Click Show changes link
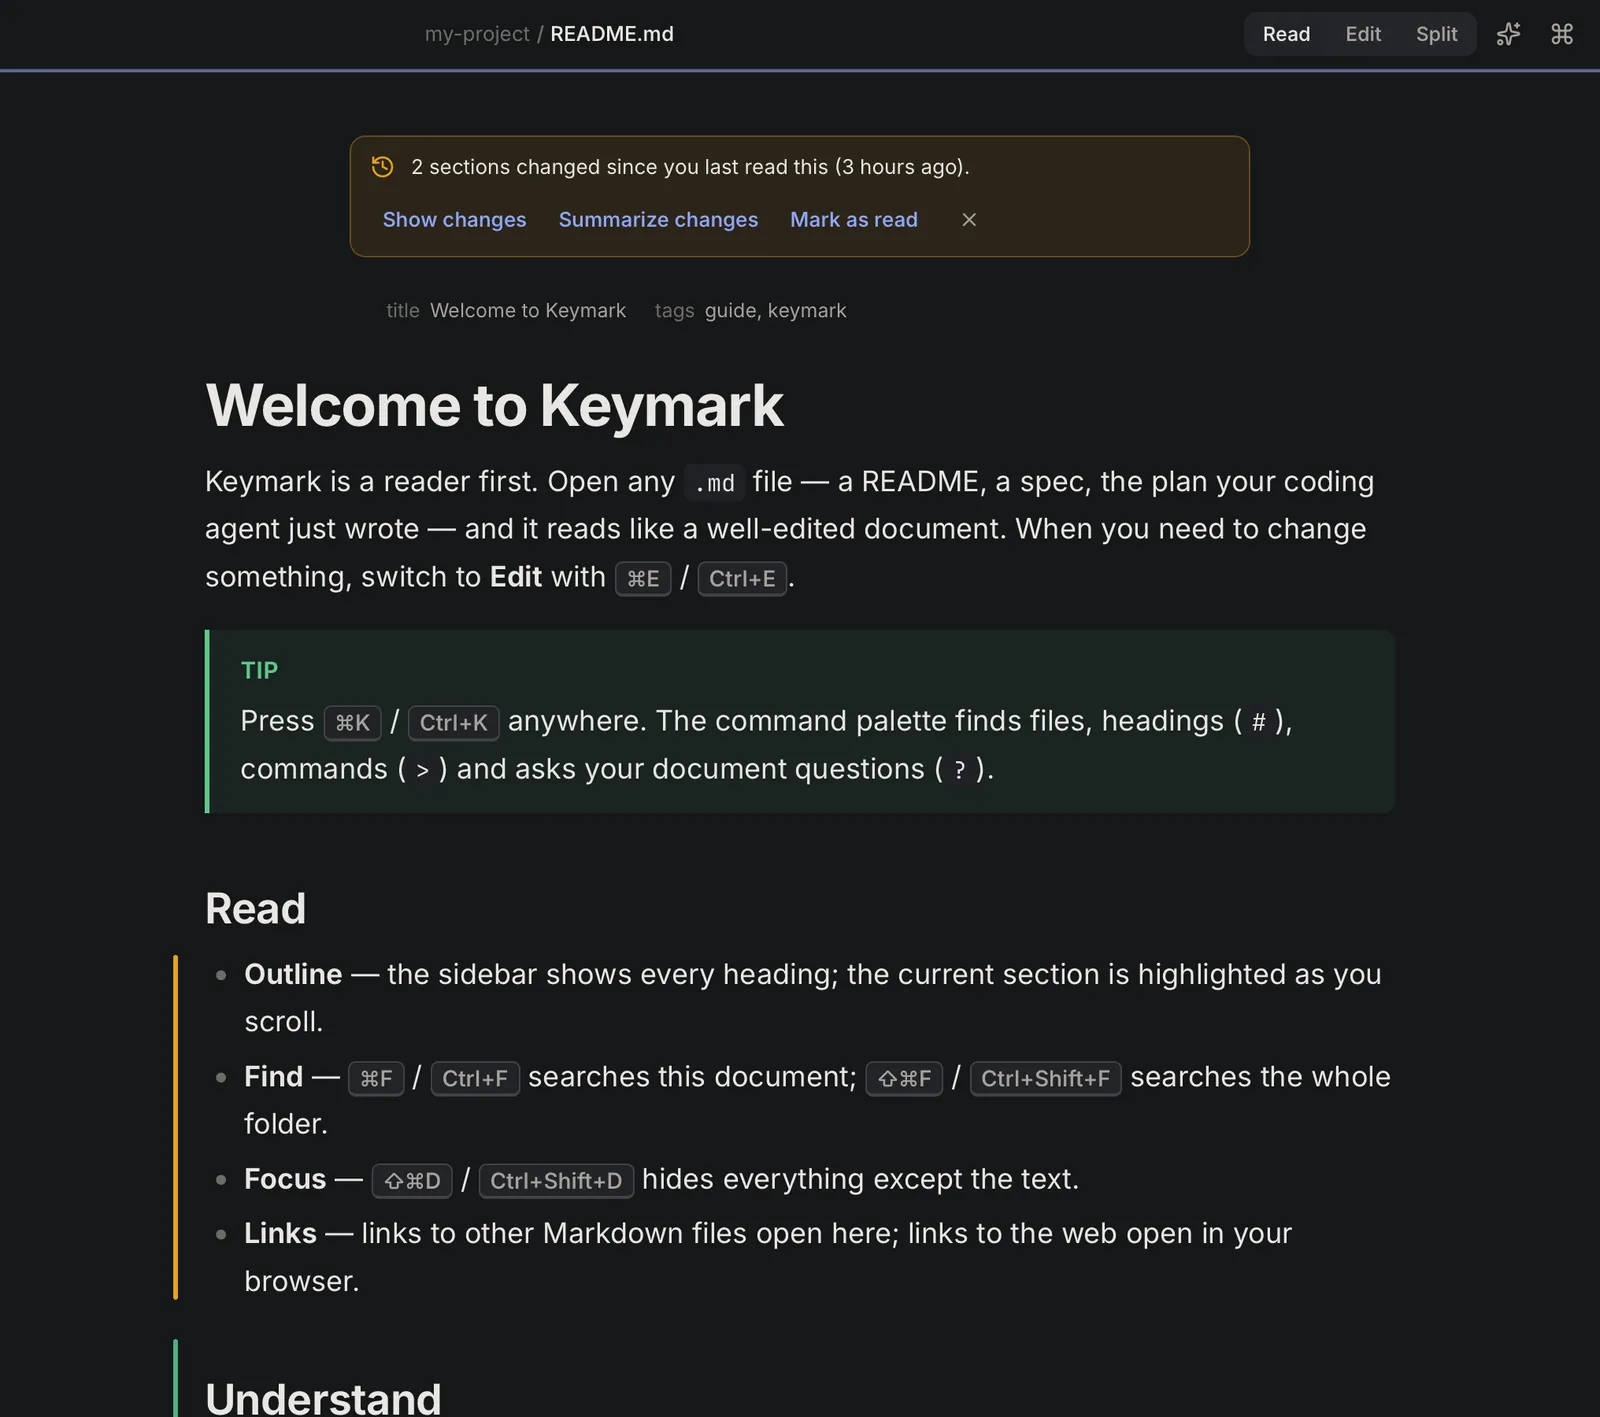The height and width of the screenshot is (1417, 1600). coord(454,220)
